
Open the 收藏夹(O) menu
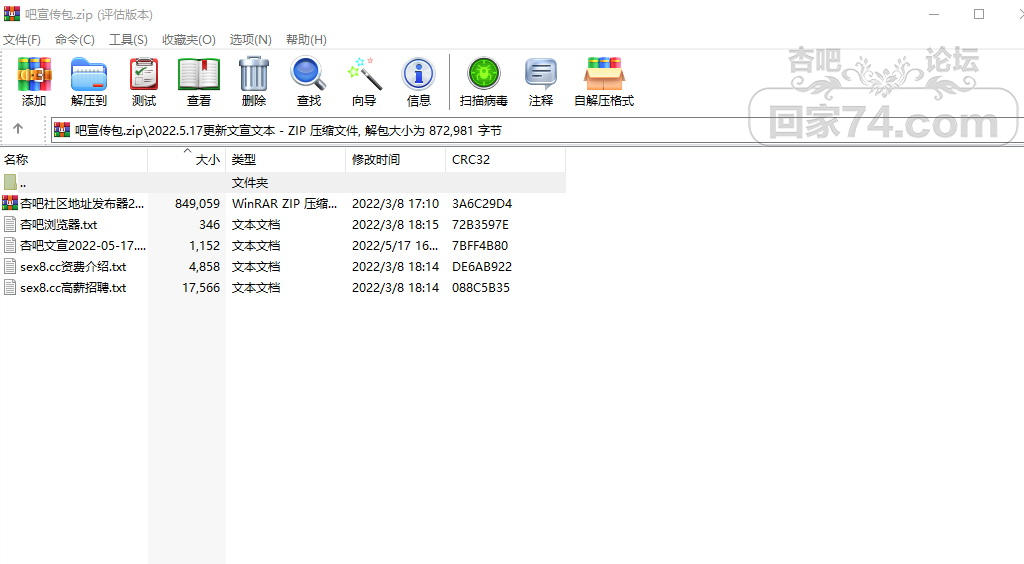coord(189,40)
